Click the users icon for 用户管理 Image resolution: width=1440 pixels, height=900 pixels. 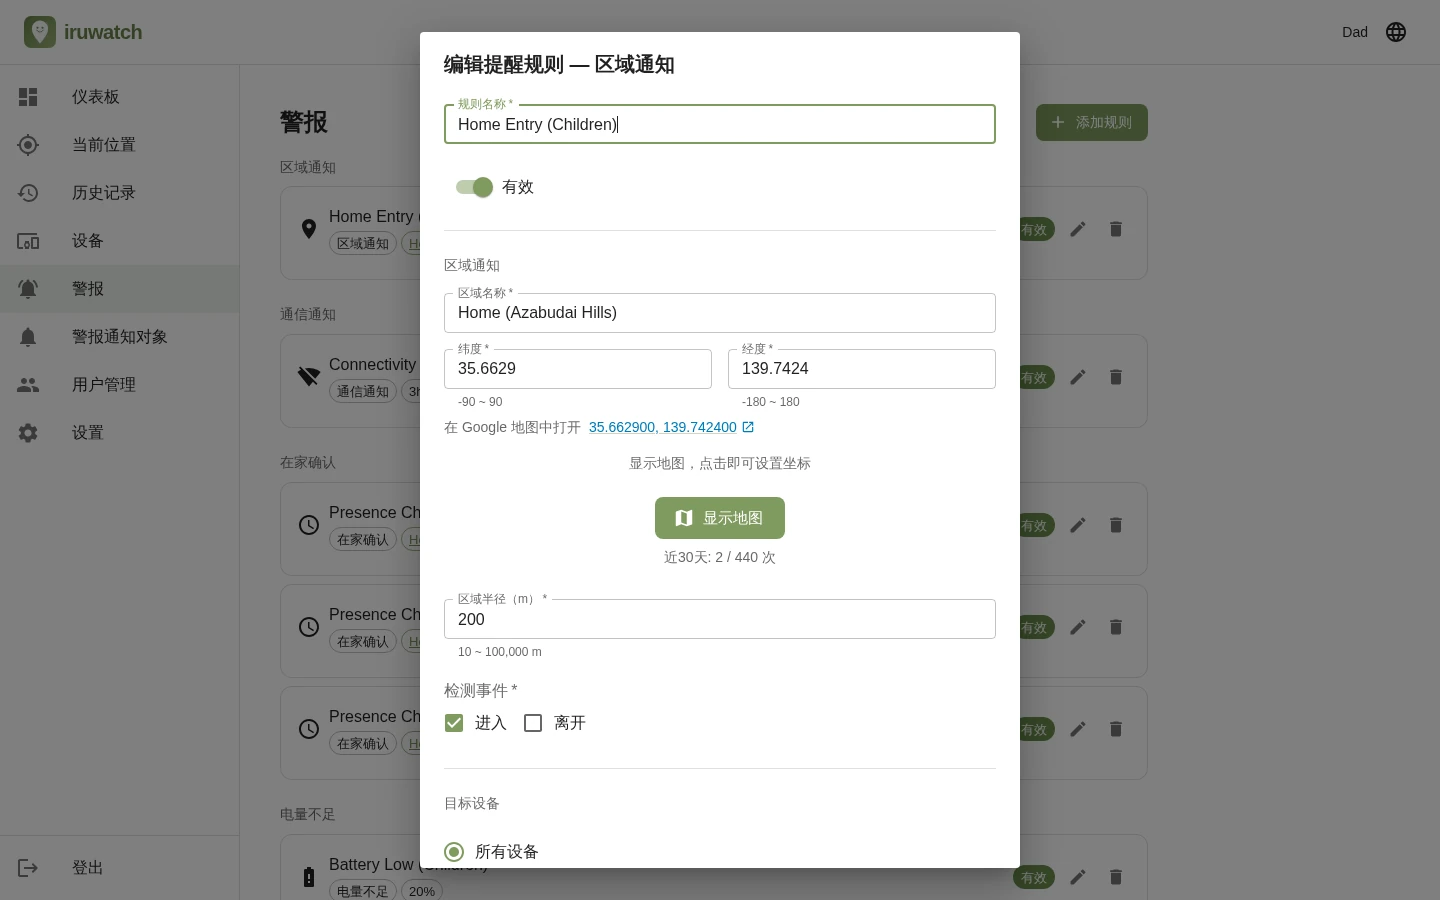coord(28,385)
